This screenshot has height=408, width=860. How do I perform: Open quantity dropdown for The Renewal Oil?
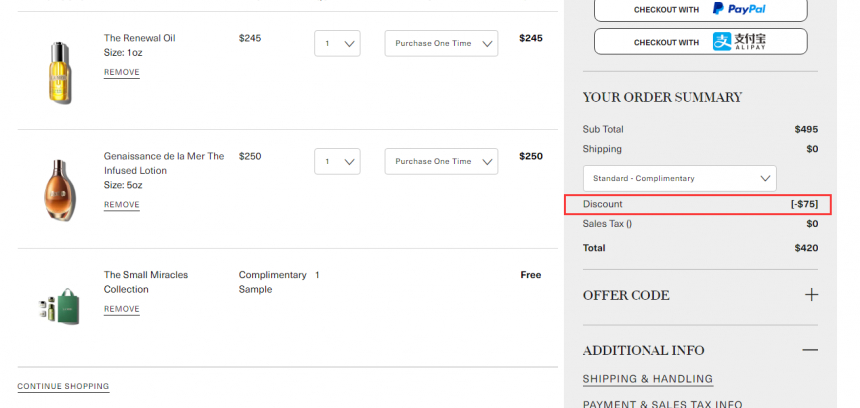(x=337, y=43)
